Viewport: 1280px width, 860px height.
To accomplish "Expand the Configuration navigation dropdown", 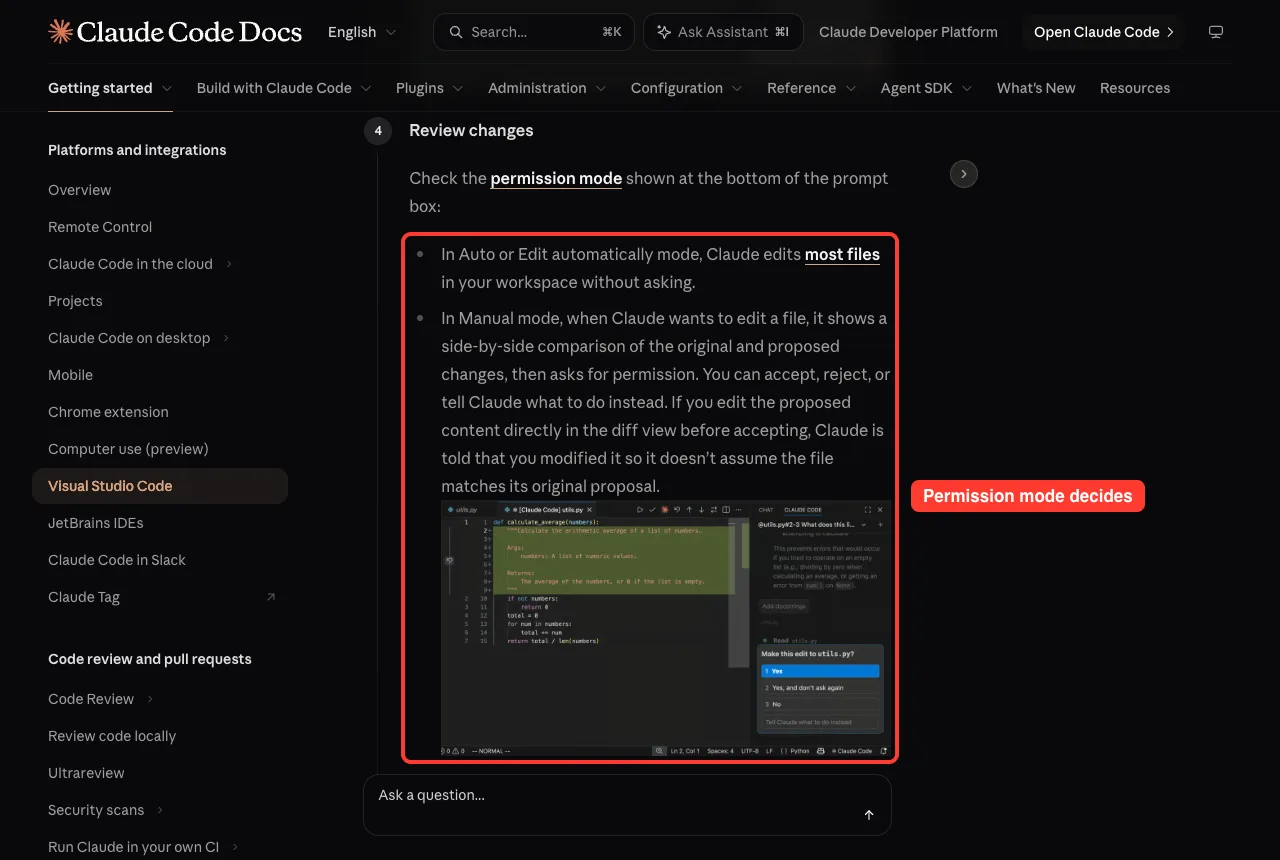I will 687,88.
